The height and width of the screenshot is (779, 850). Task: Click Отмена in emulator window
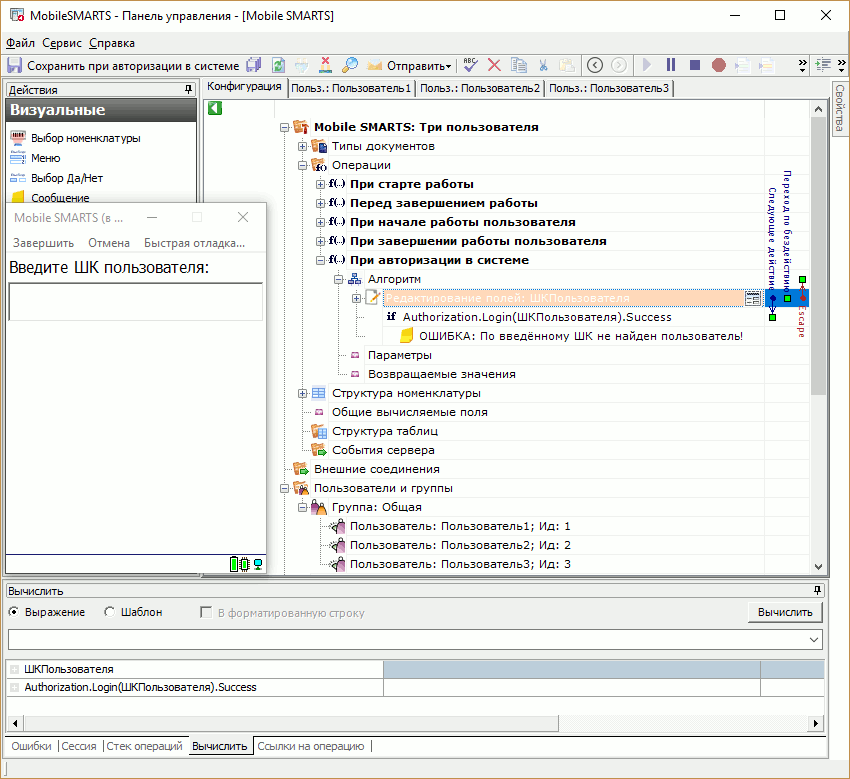click(109, 243)
